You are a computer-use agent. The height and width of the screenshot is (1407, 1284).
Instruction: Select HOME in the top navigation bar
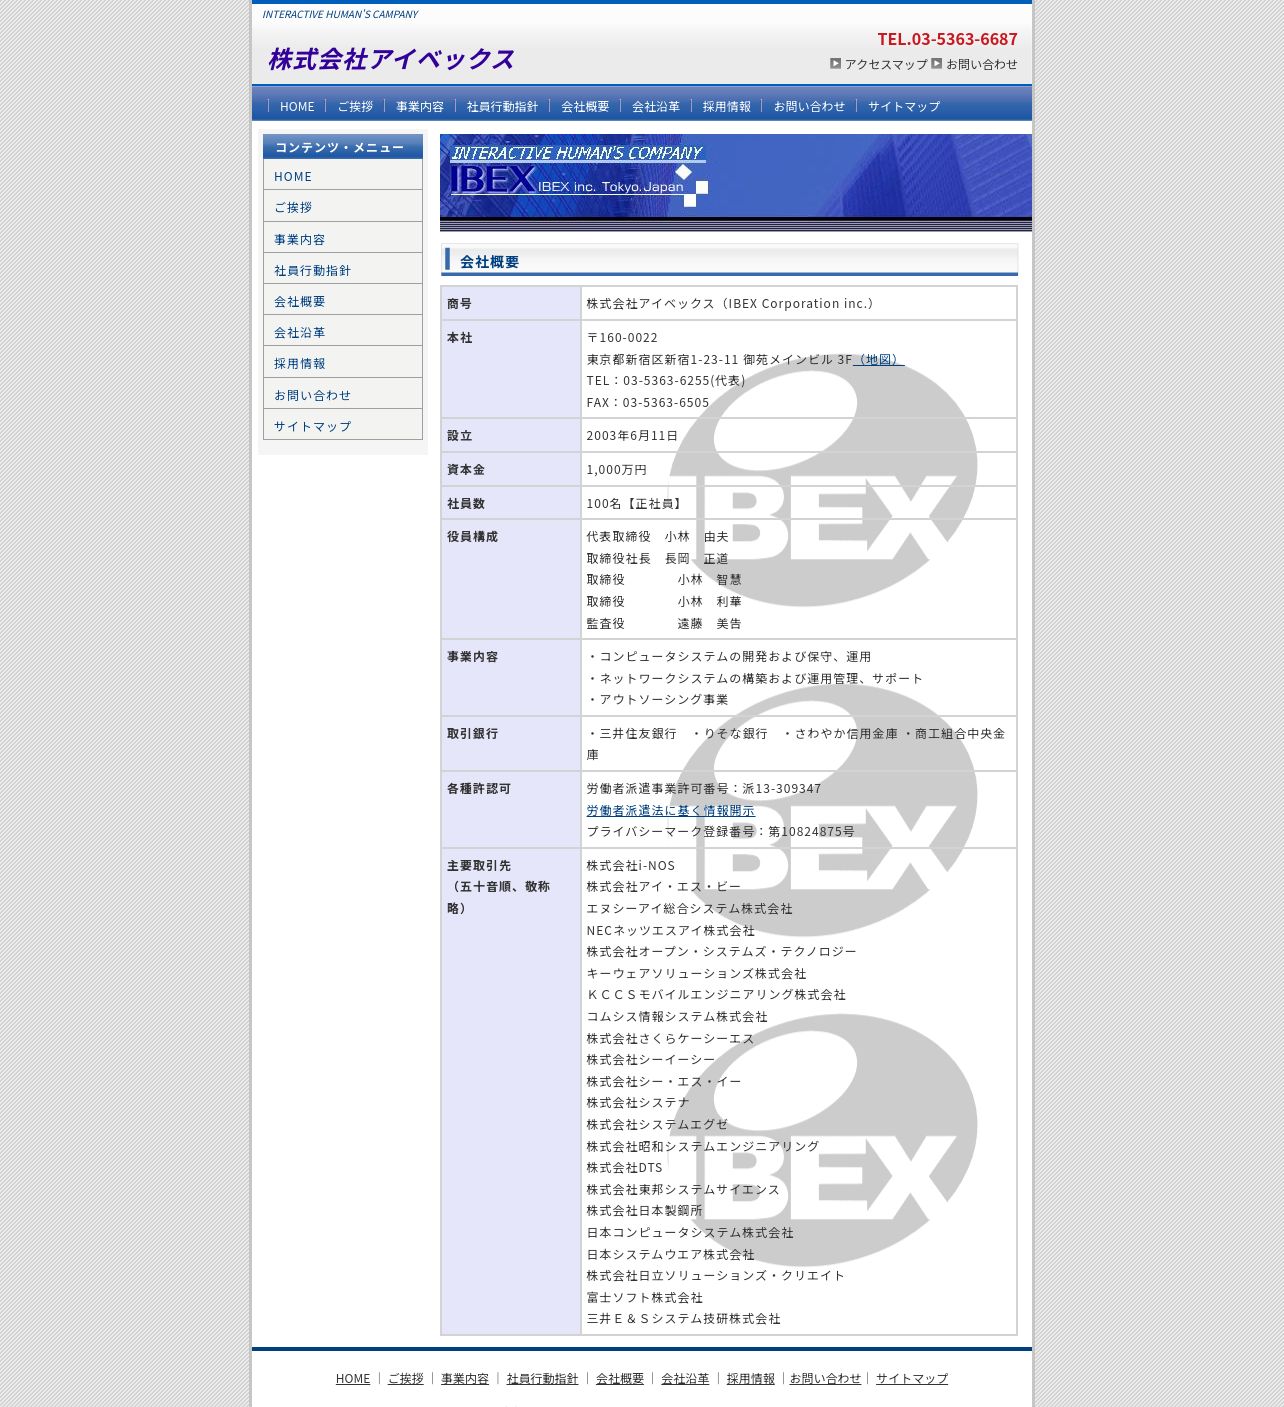(297, 106)
